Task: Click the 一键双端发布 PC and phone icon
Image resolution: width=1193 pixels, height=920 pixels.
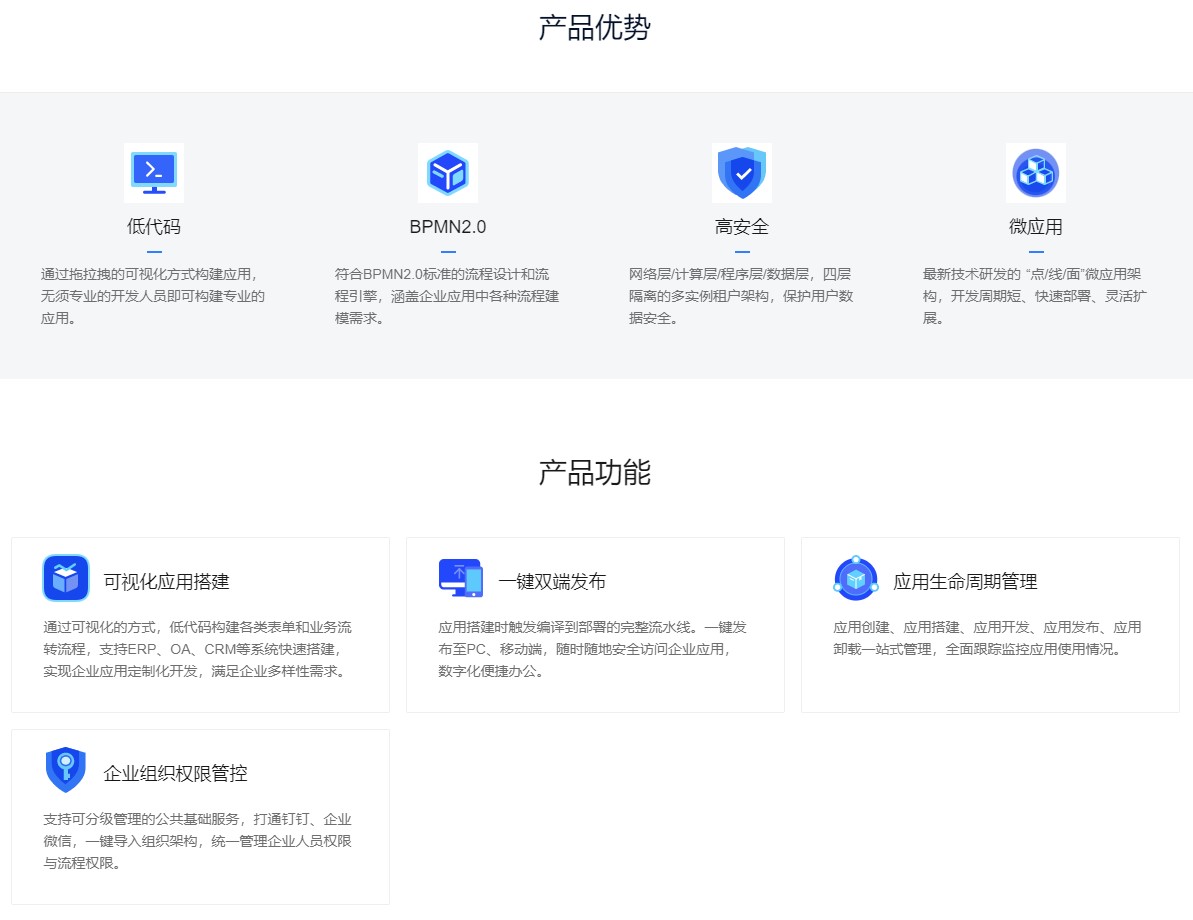Action: click(x=460, y=578)
